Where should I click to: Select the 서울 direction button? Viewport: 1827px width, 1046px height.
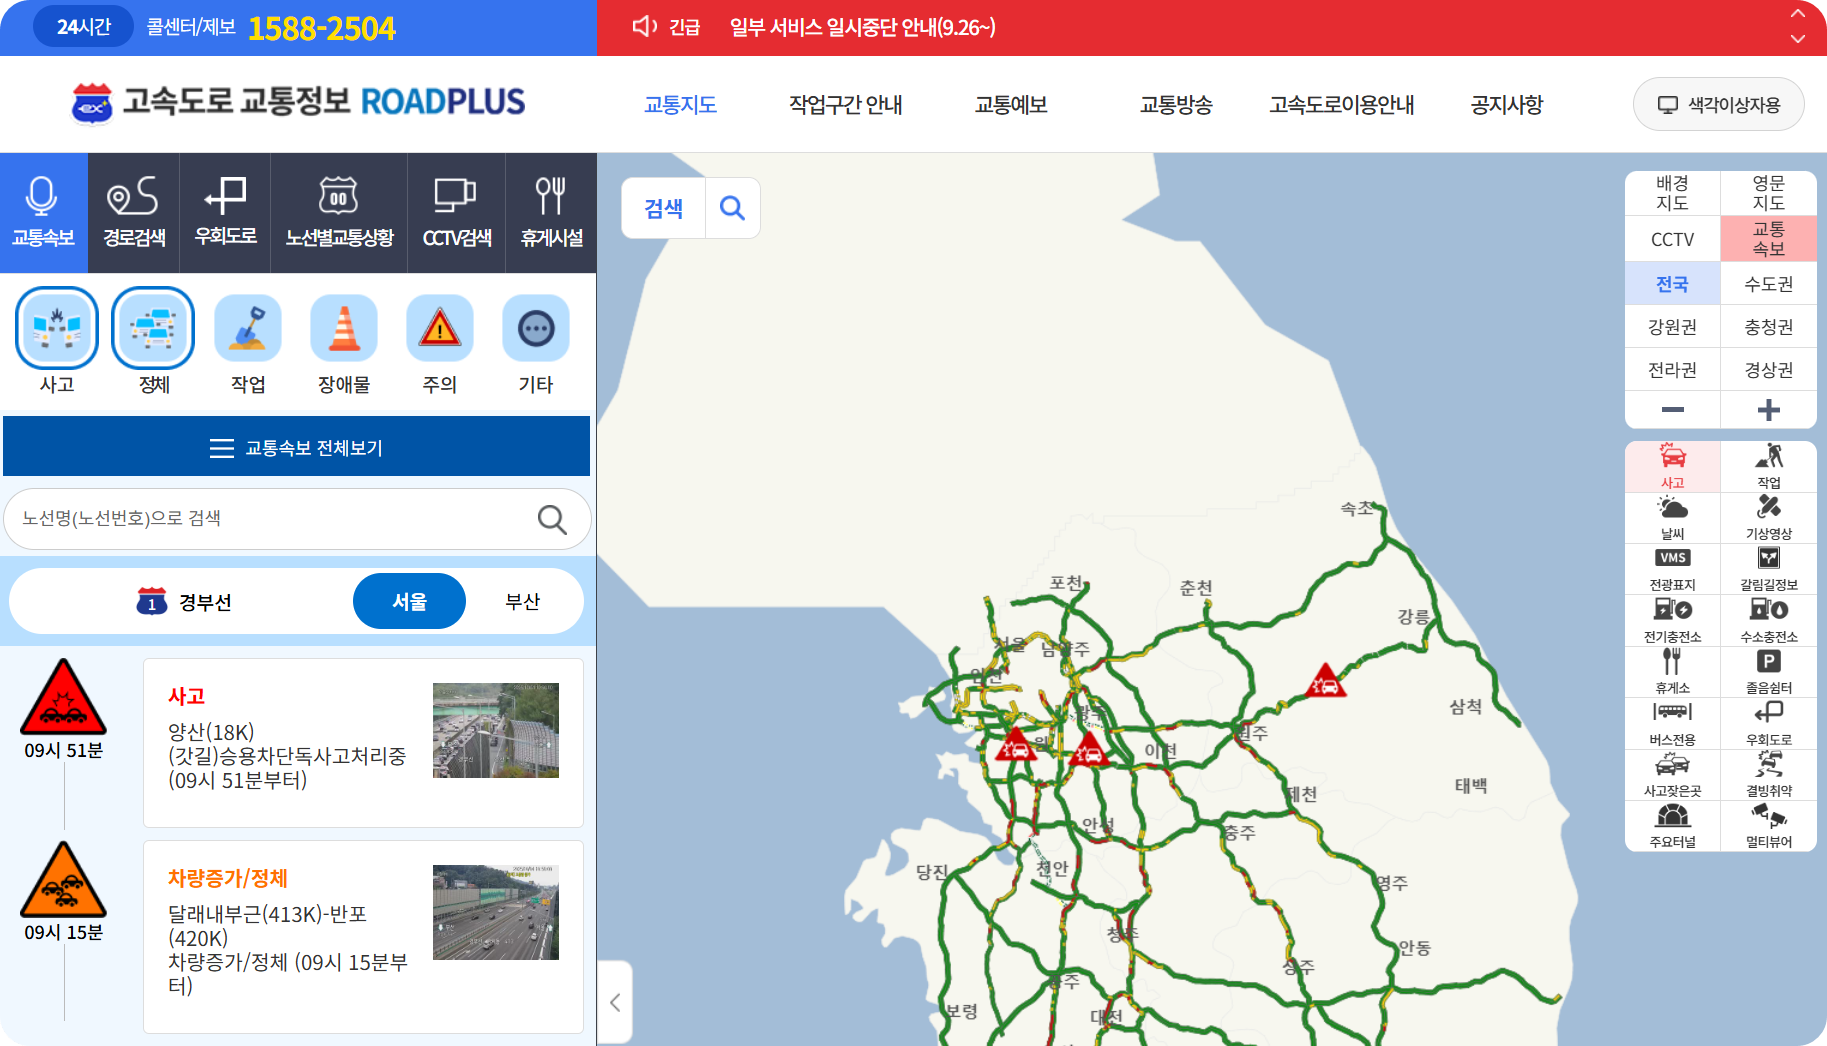click(409, 601)
